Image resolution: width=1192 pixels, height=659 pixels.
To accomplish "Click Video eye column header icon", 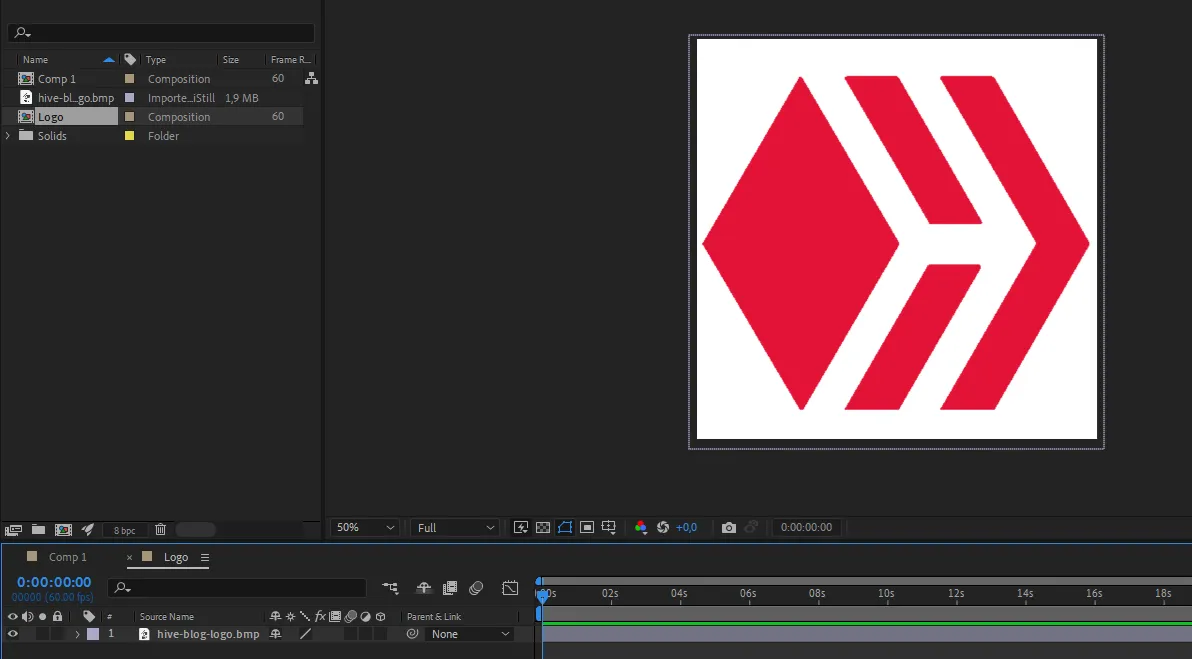I will pyautogui.click(x=12, y=616).
